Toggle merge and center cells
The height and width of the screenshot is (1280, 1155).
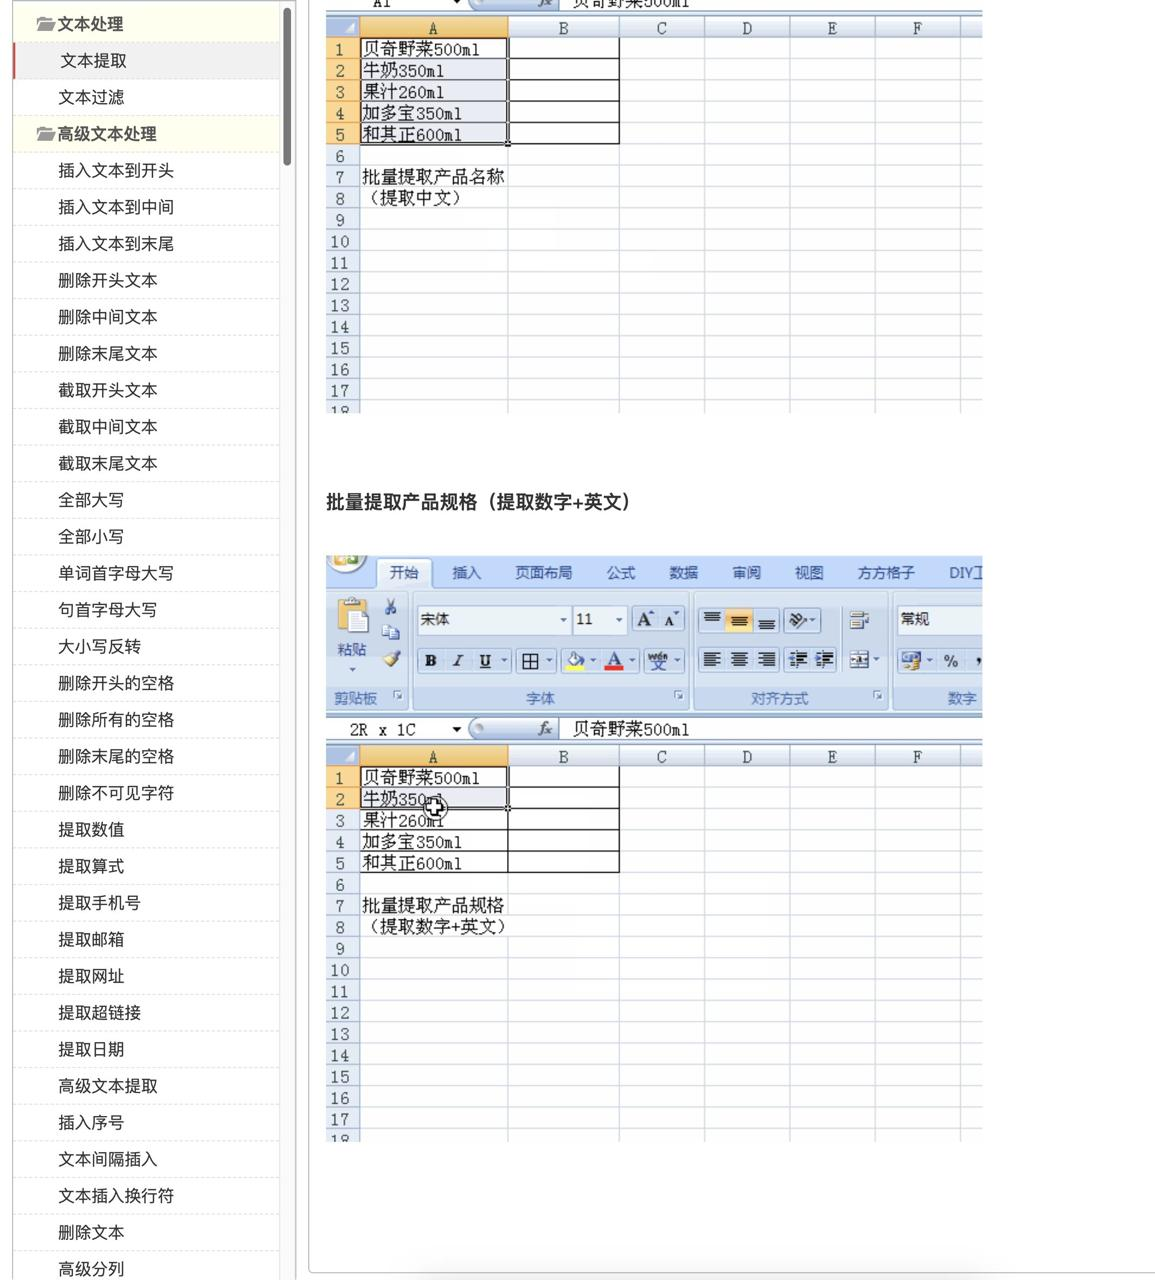click(860, 660)
